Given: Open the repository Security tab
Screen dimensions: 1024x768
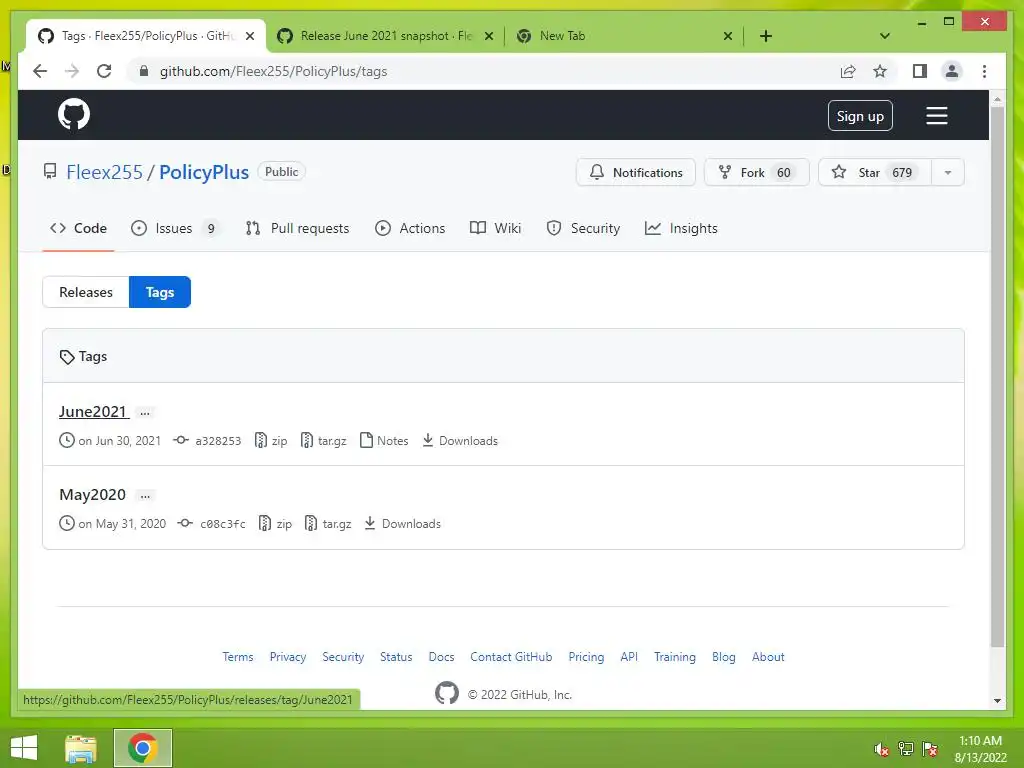Looking at the screenshot, I should pos(583,228).
